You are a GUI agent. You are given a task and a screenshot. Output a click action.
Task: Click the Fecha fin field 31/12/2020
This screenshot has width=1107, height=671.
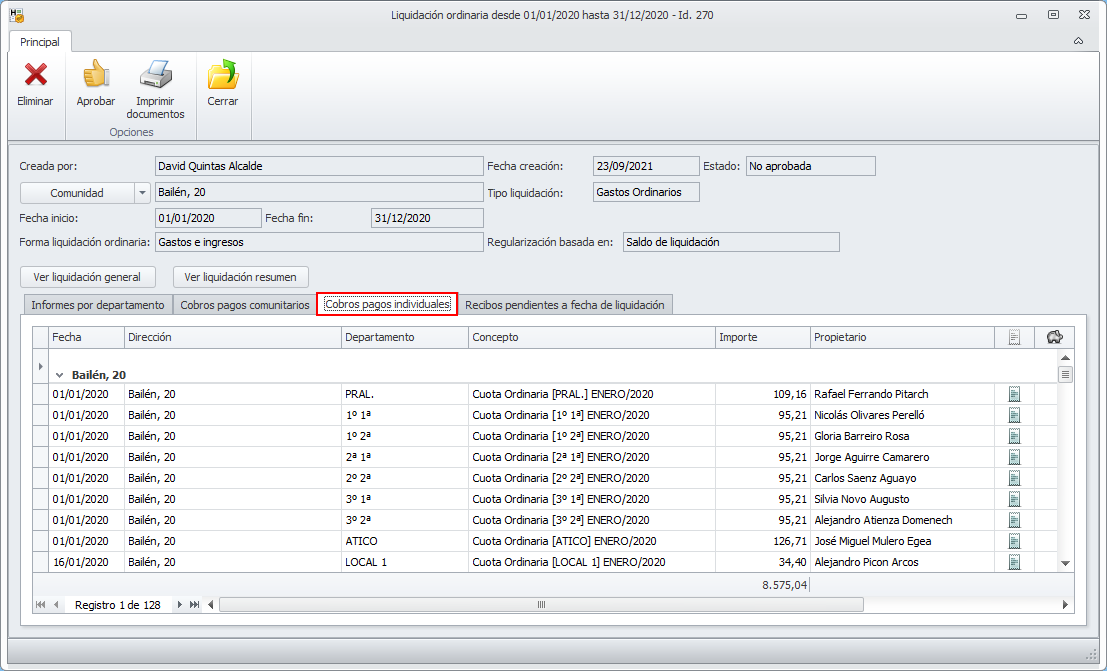pos(427,218)
